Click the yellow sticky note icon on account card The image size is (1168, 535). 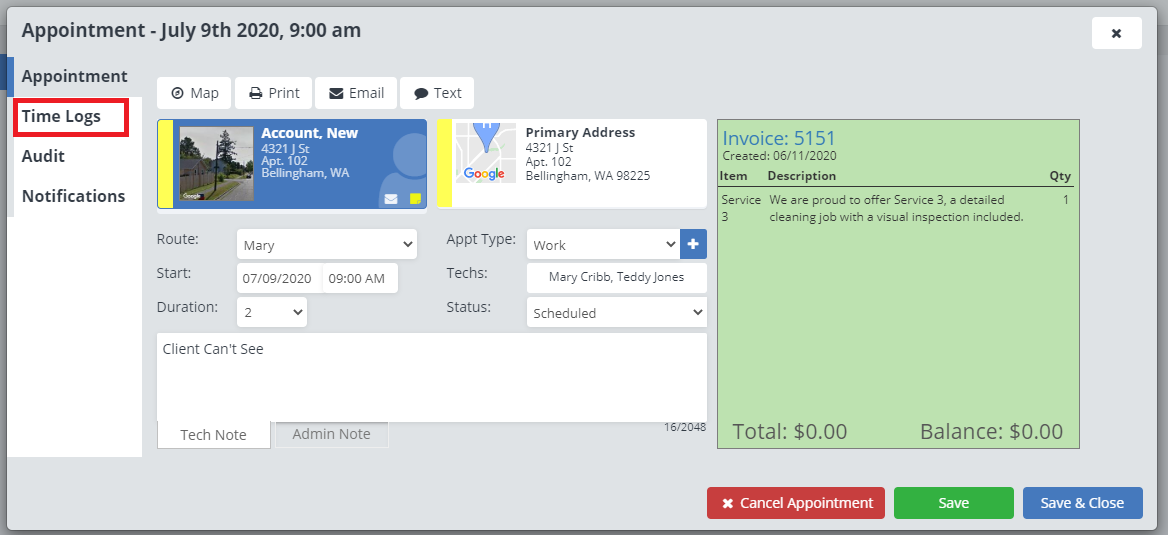[x=415, y=199]
